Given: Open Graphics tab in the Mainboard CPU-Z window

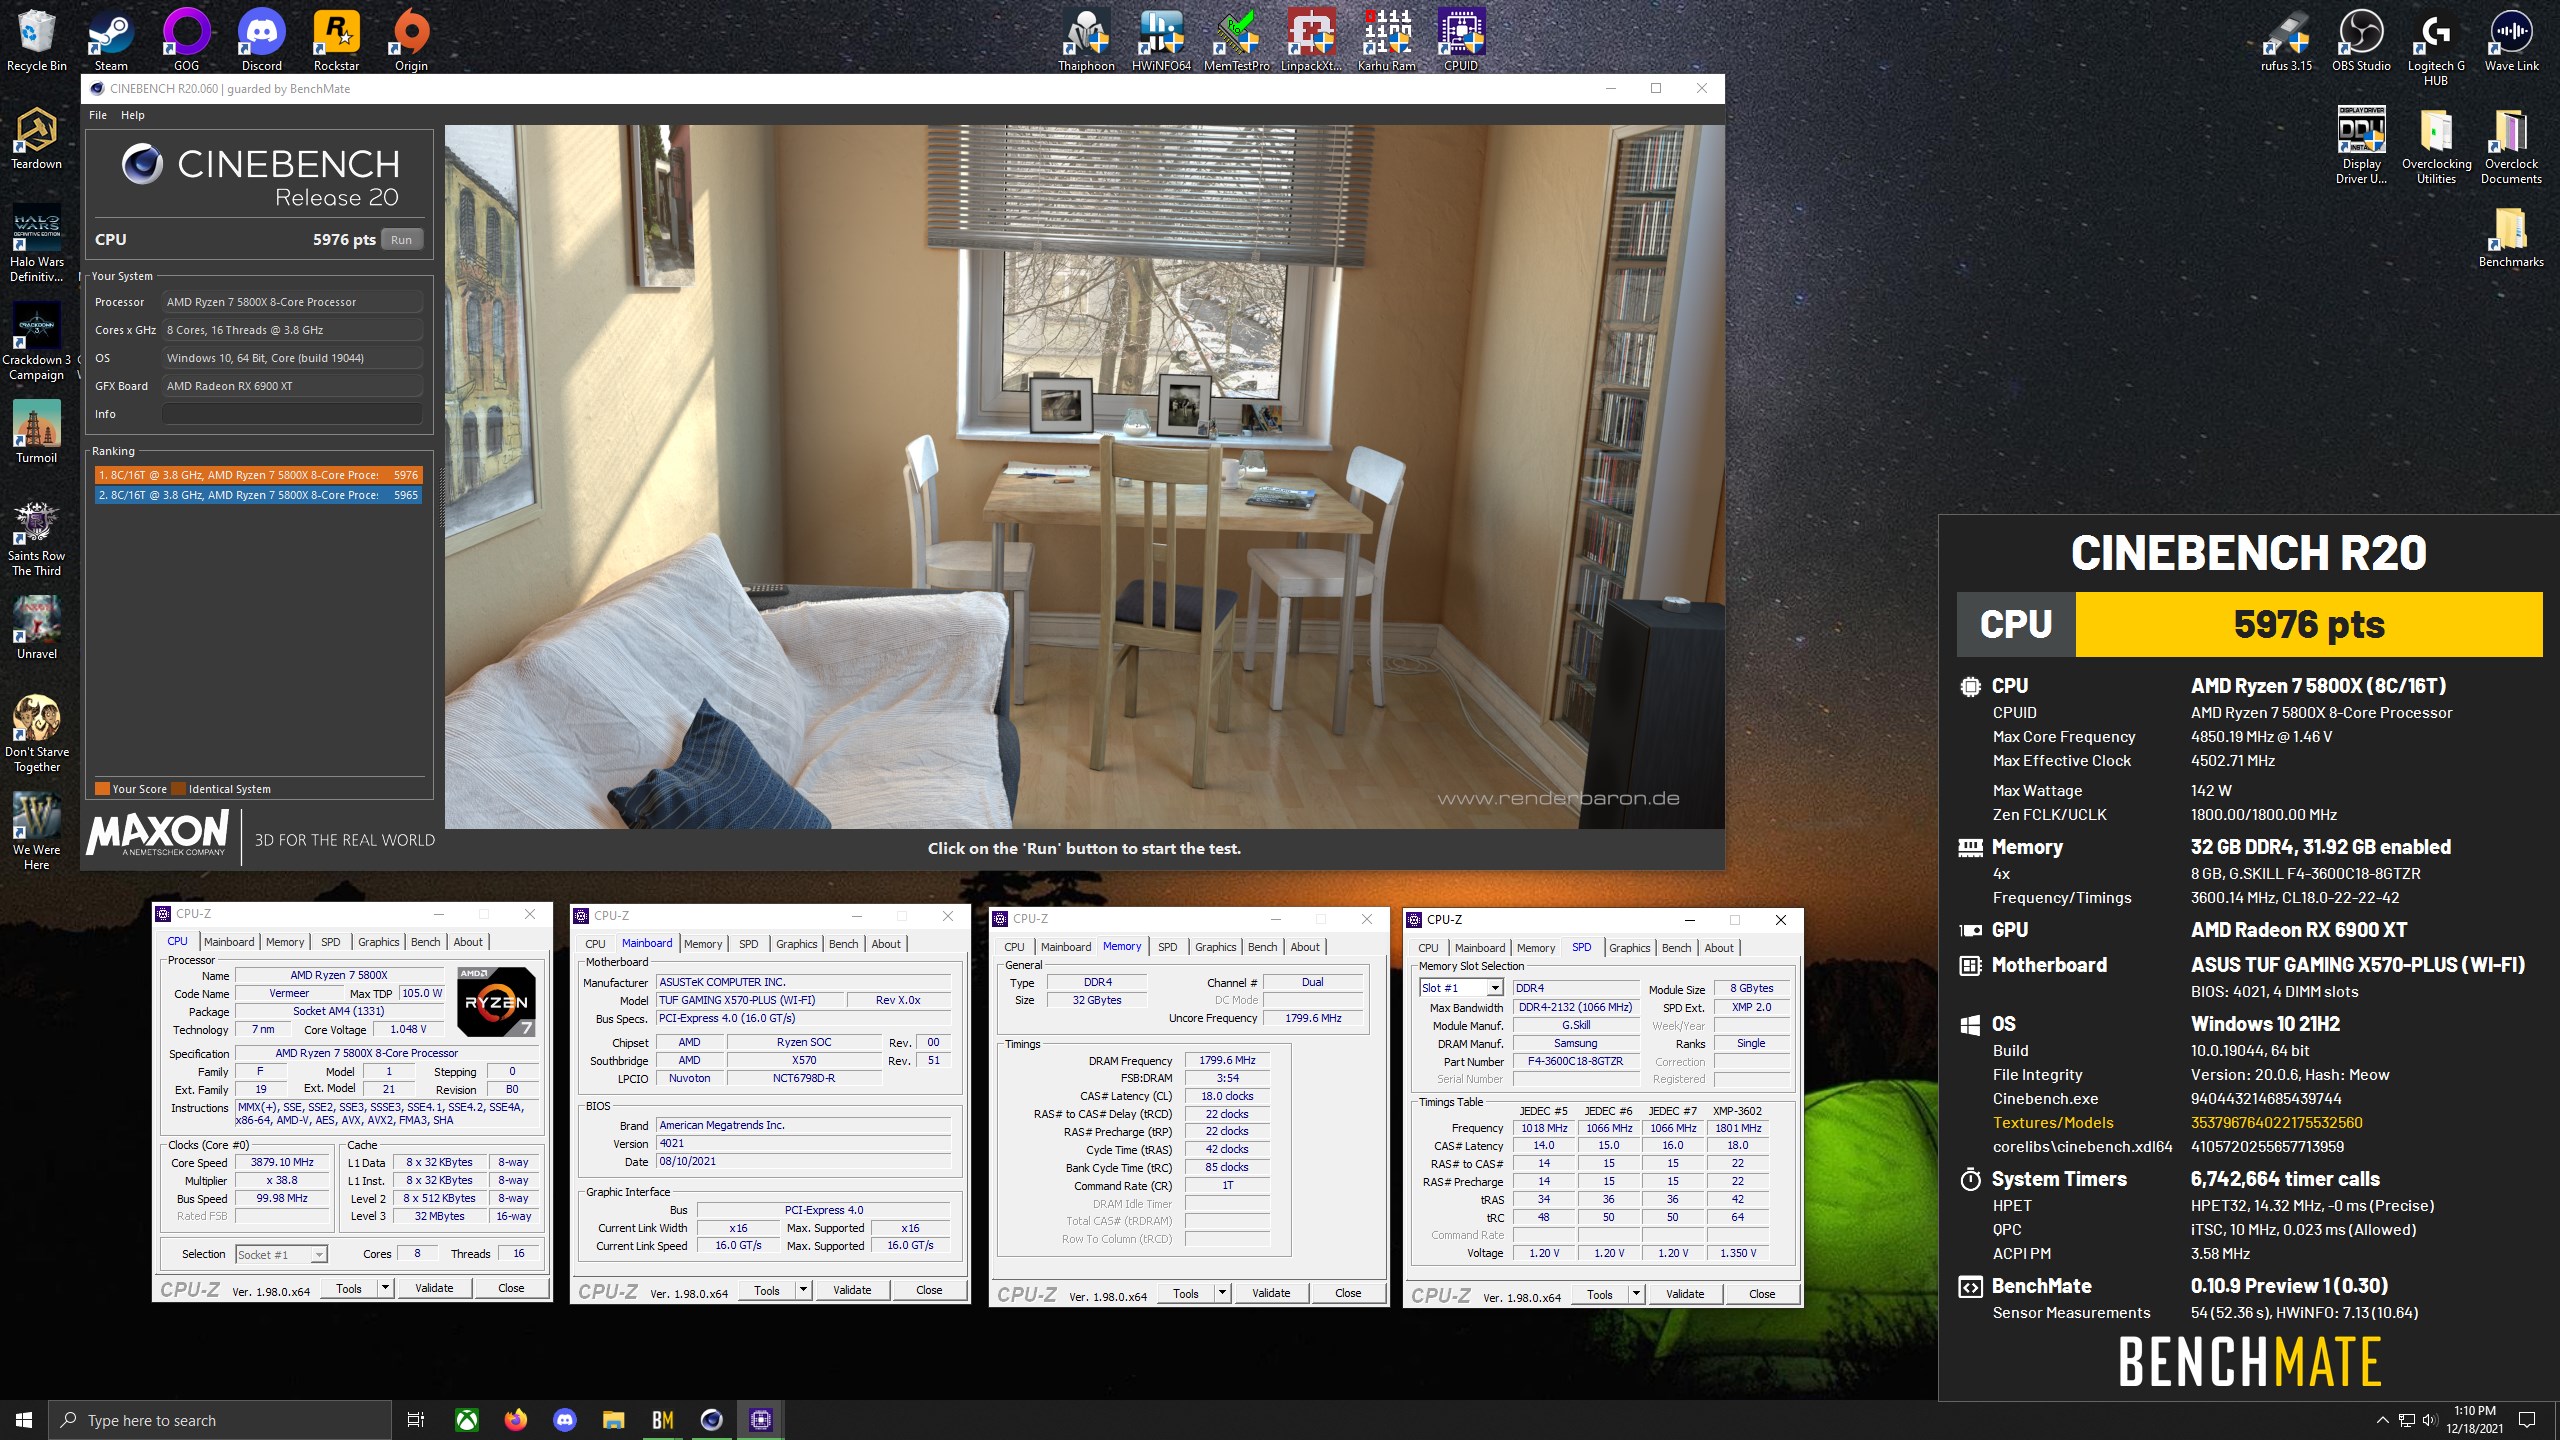Looking at the screenshot, I should pos(796,944).
